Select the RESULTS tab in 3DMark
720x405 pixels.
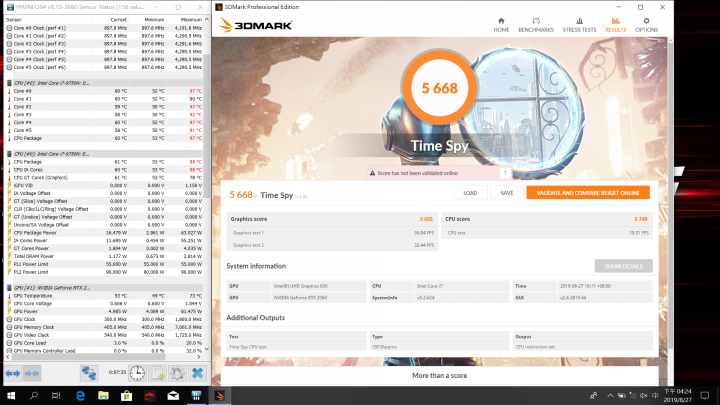tap(615, 25)
